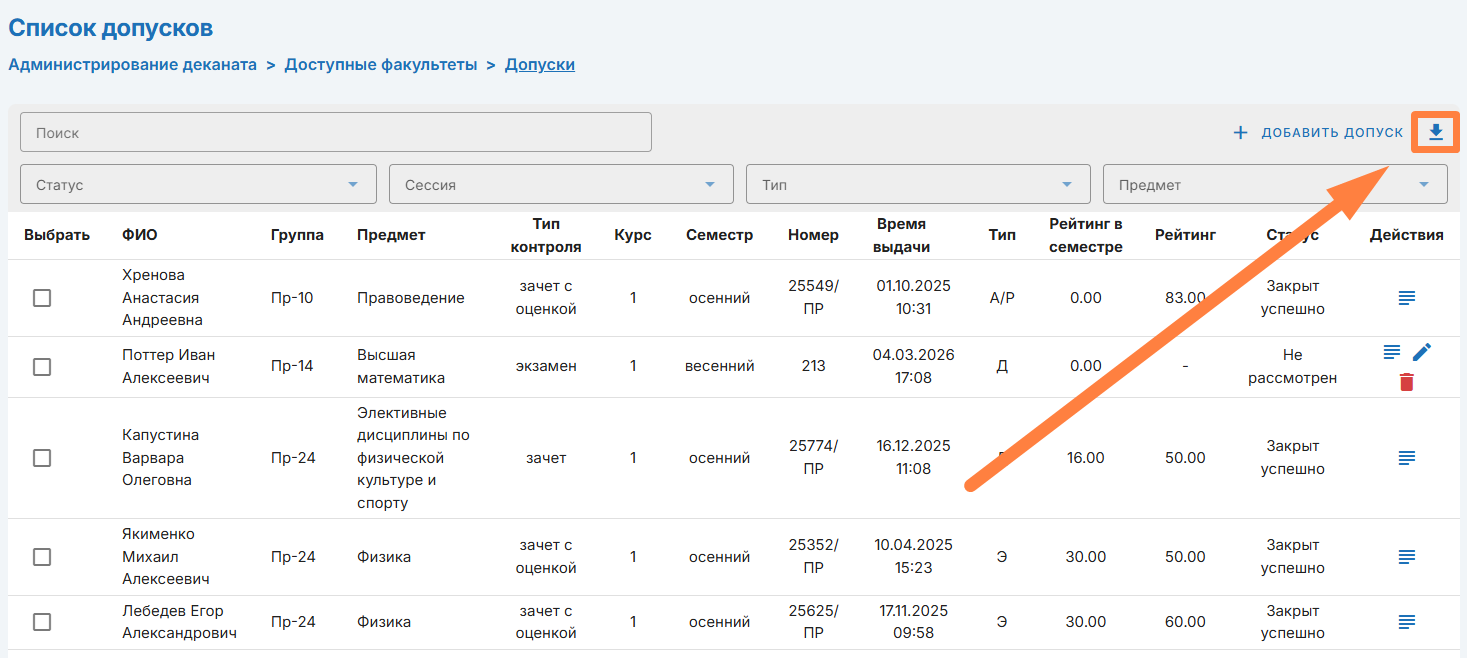
Task: Expand the Предмет filter dropdown
Action: click(1274, 185)
